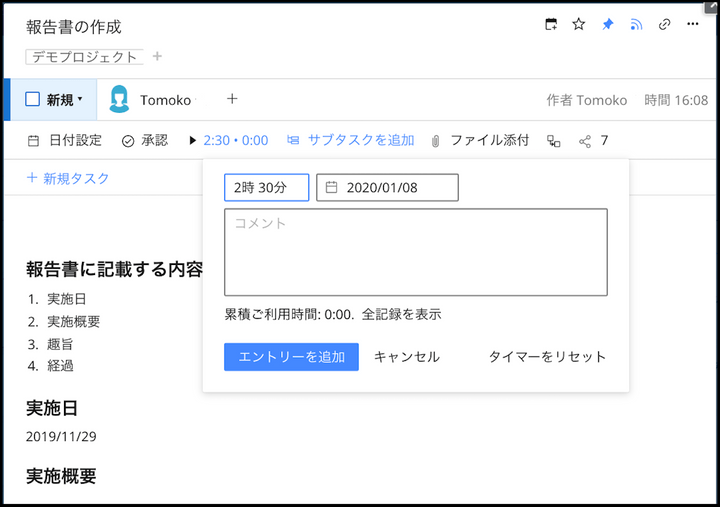This screenshot has width=720, height=507.
Task: Click the calendar icon in date field
Action: pos(331,187)
